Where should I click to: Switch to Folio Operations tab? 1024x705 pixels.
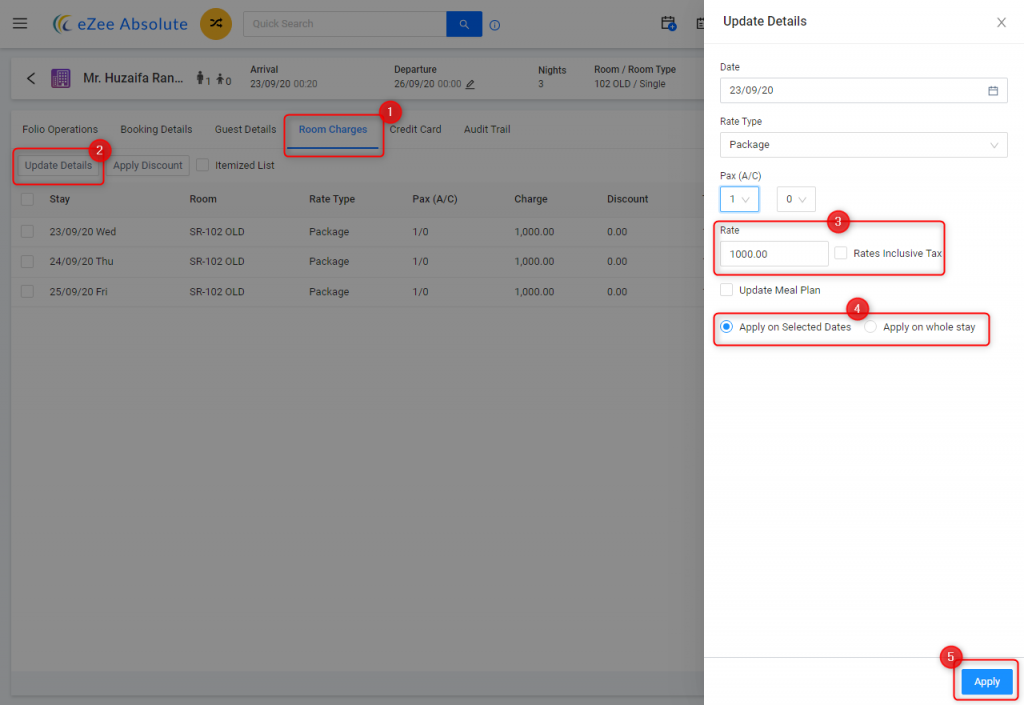pos(60,129)
